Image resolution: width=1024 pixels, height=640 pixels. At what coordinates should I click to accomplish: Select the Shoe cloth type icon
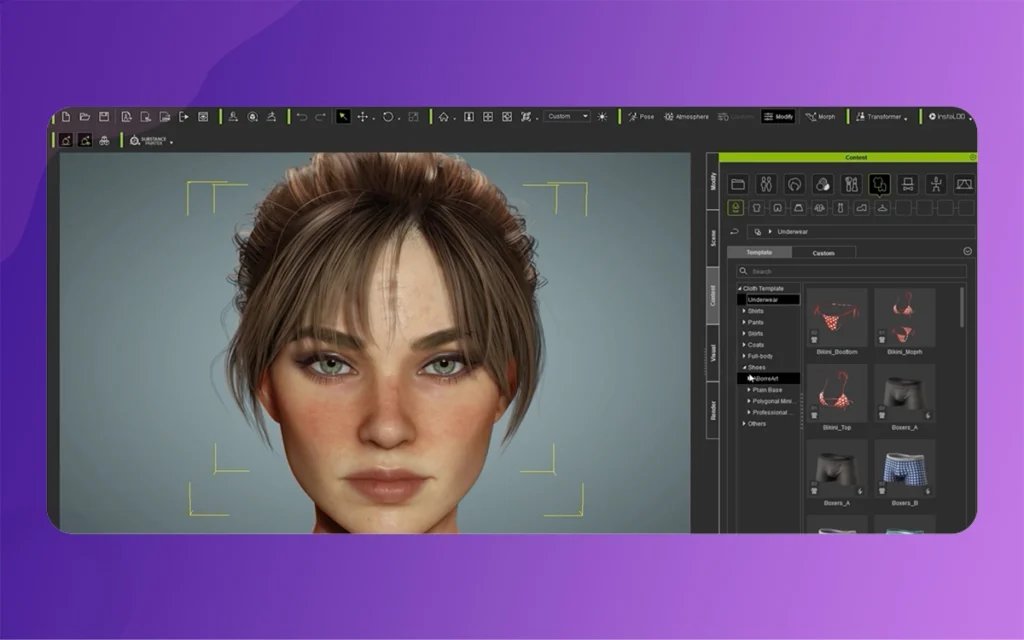(861, 208)
